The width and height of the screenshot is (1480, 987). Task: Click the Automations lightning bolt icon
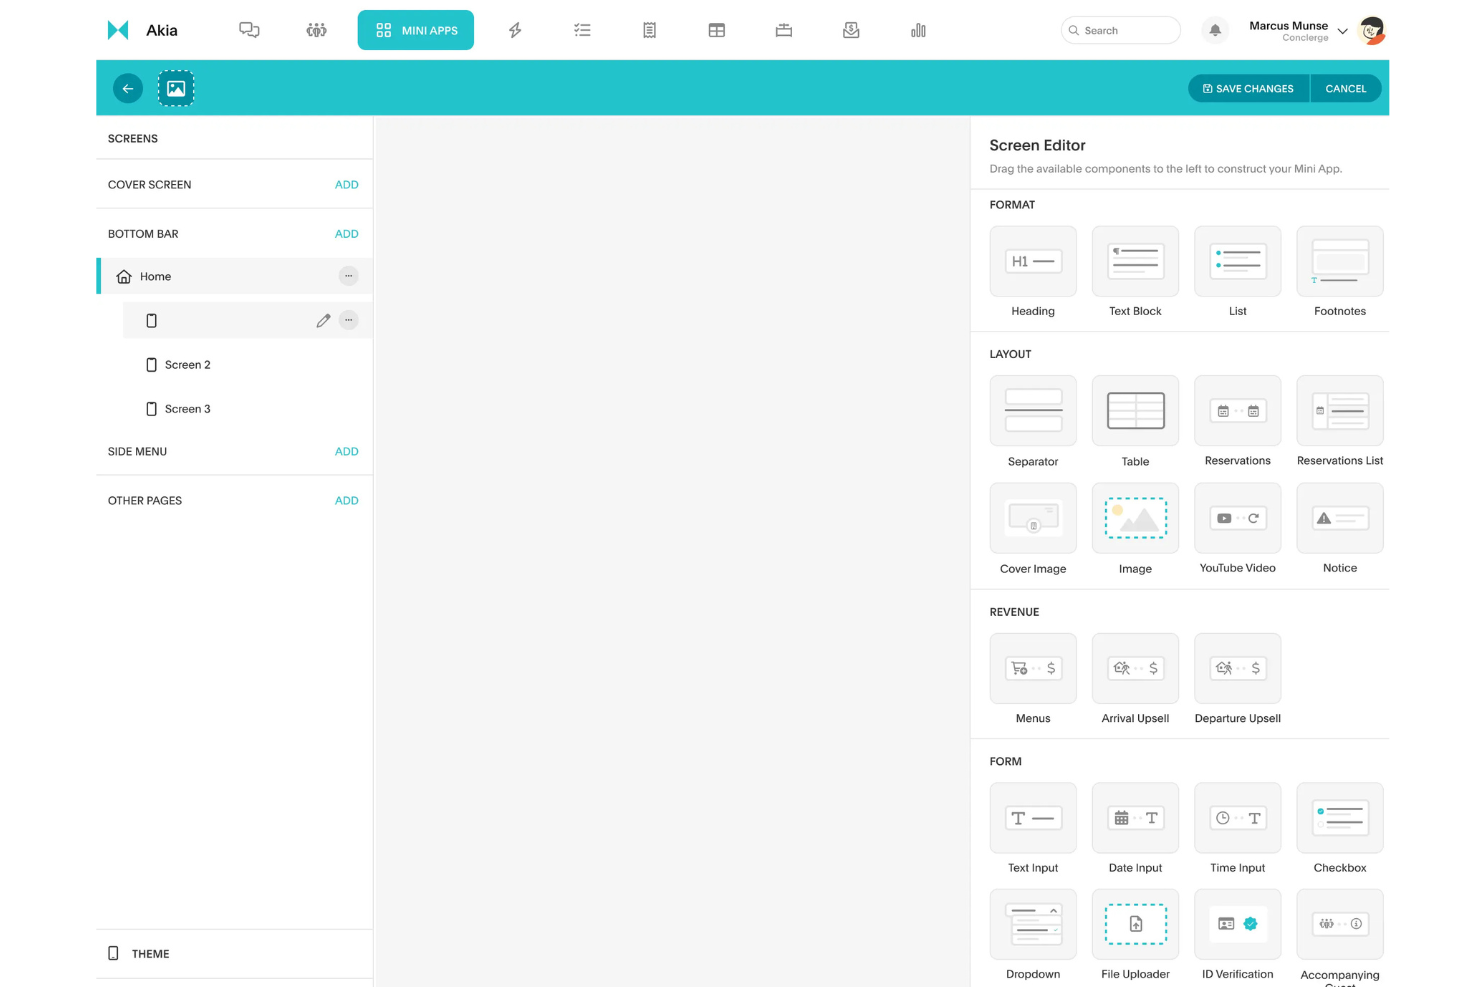[x=515, y=30]
